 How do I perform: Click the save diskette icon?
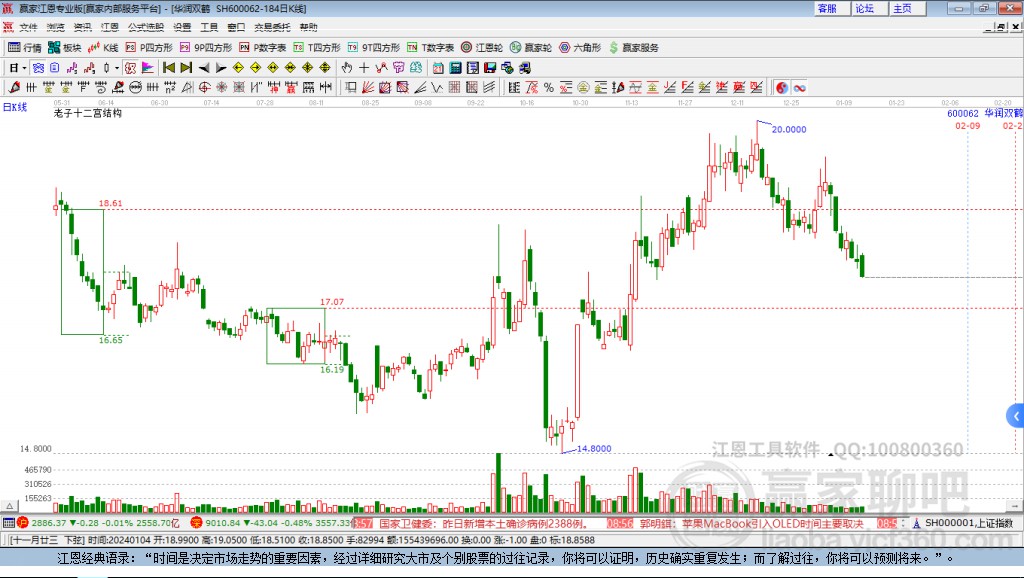click(x=490, y=67)
